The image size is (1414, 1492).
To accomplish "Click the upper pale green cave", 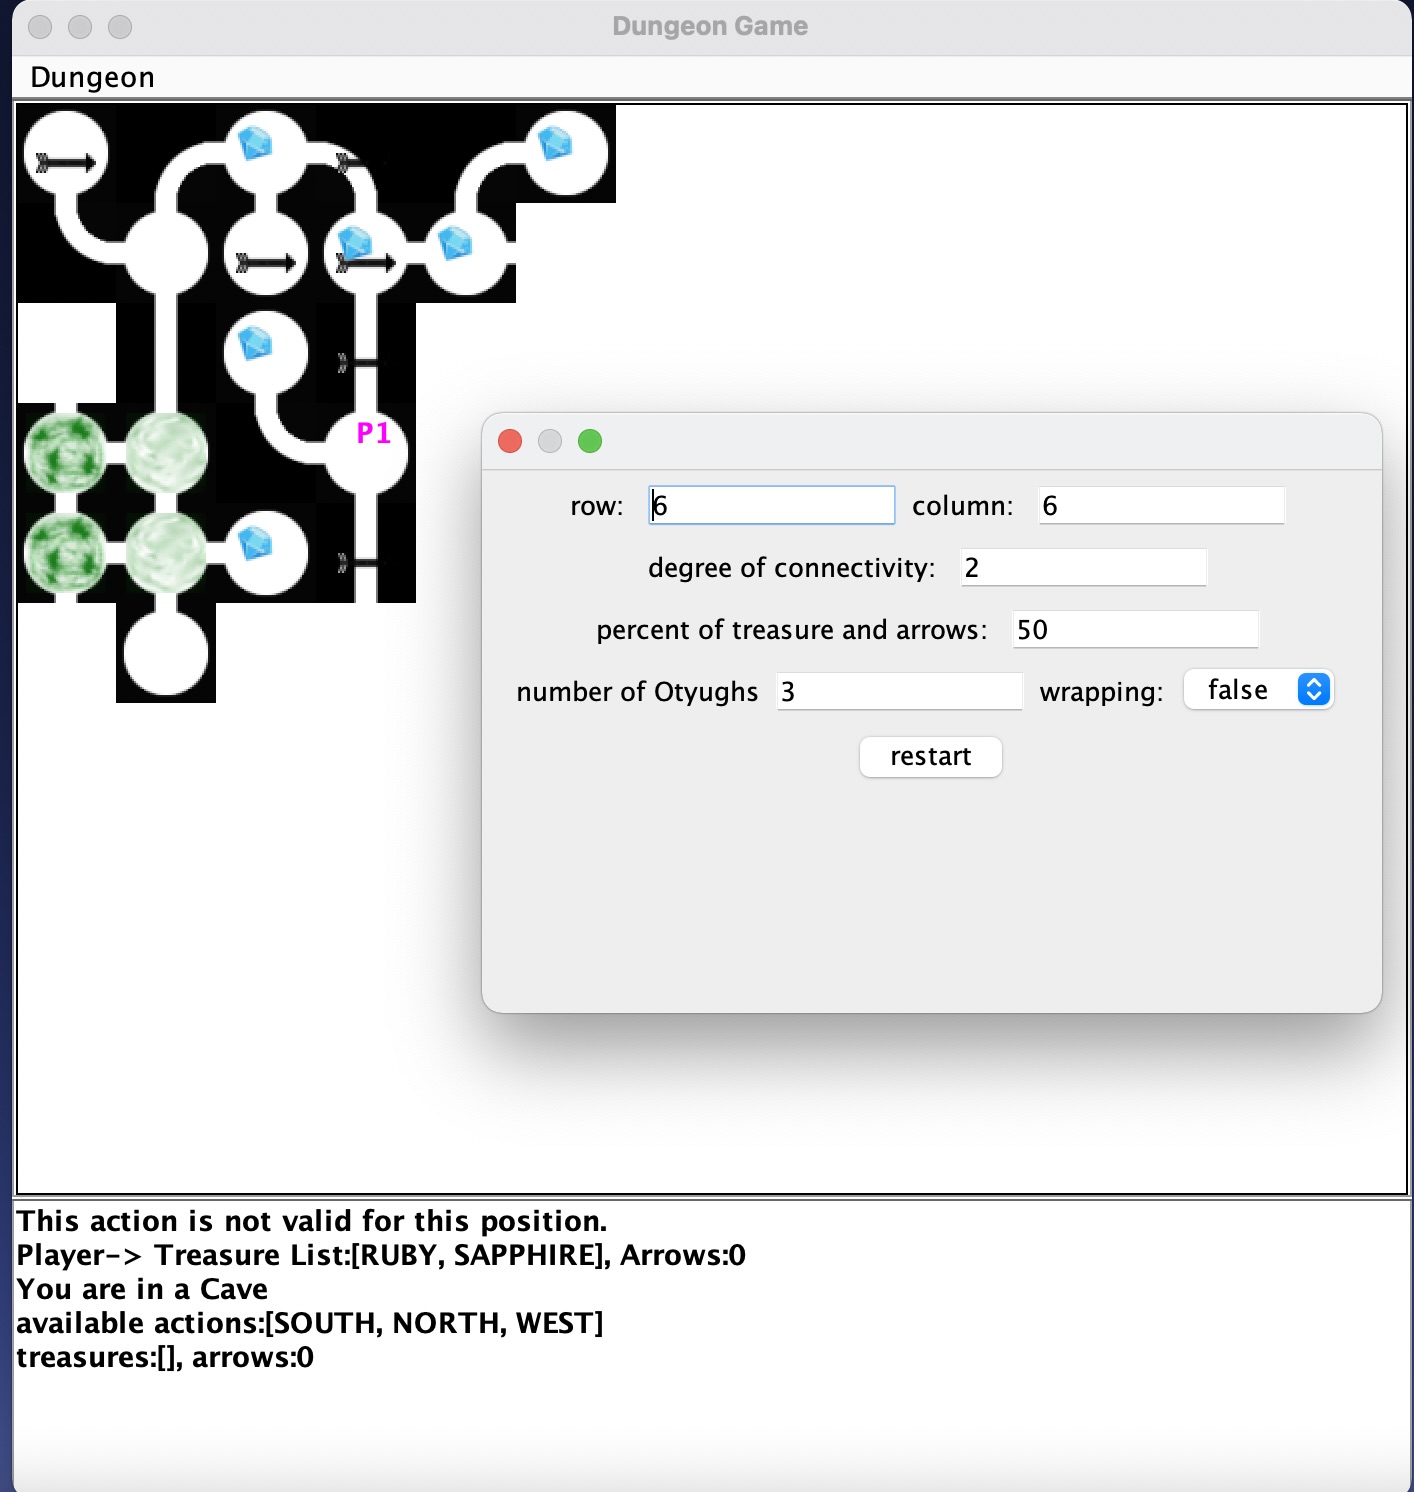I will point(166,453).
